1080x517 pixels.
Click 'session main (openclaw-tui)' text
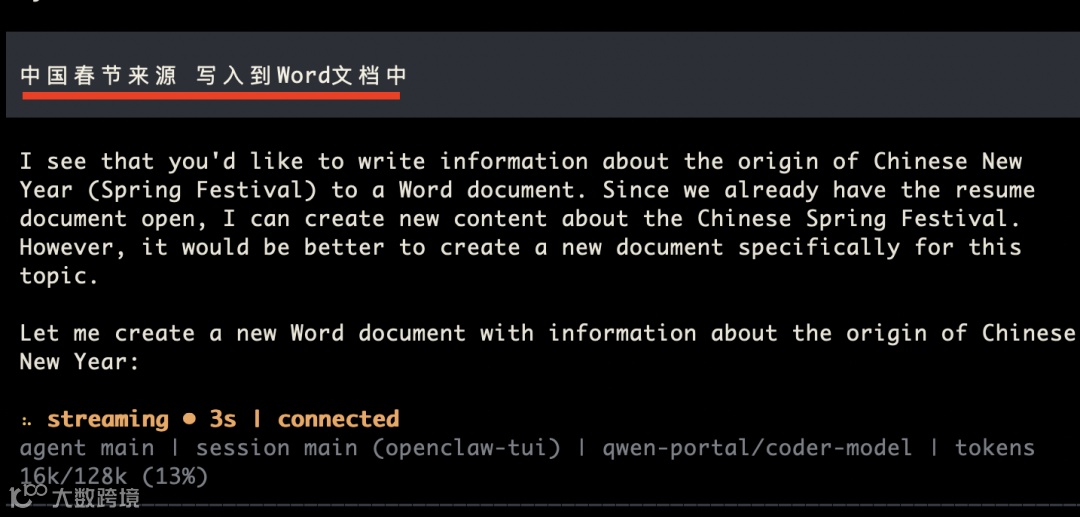tap(378, 448)
